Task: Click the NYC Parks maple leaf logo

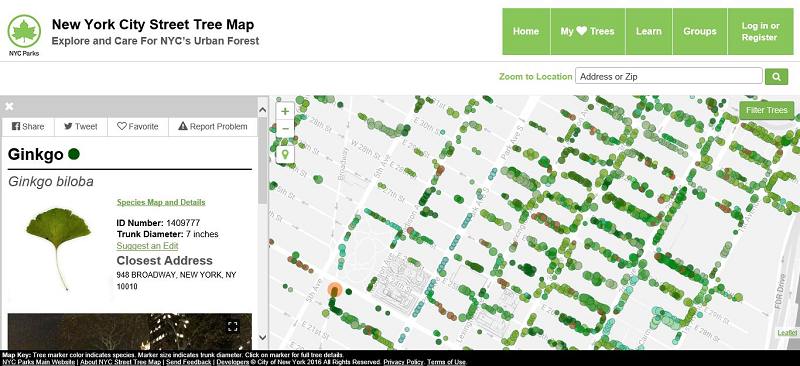Action: (24, 32)
